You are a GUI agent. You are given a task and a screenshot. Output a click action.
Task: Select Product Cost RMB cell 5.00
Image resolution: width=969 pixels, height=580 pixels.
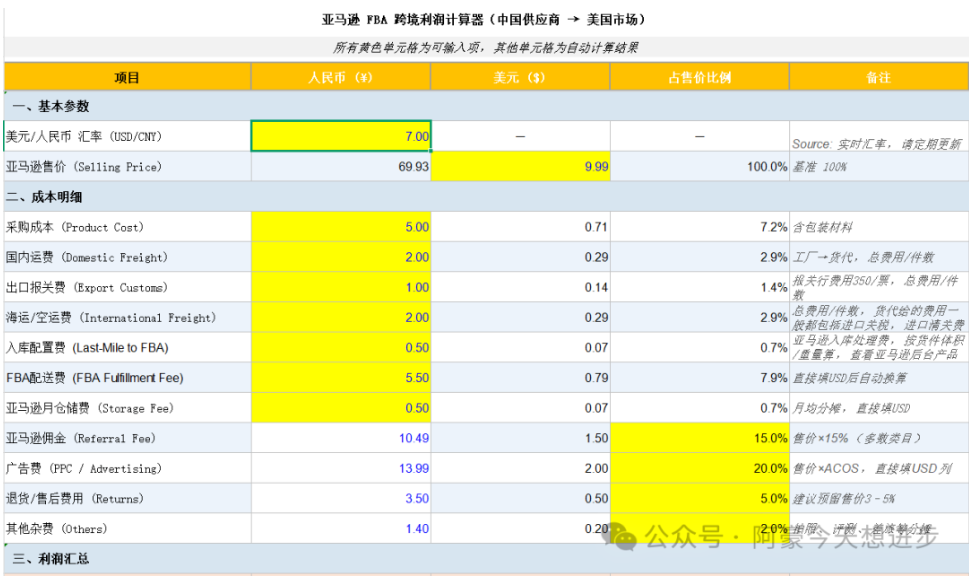tap(341, 227)
